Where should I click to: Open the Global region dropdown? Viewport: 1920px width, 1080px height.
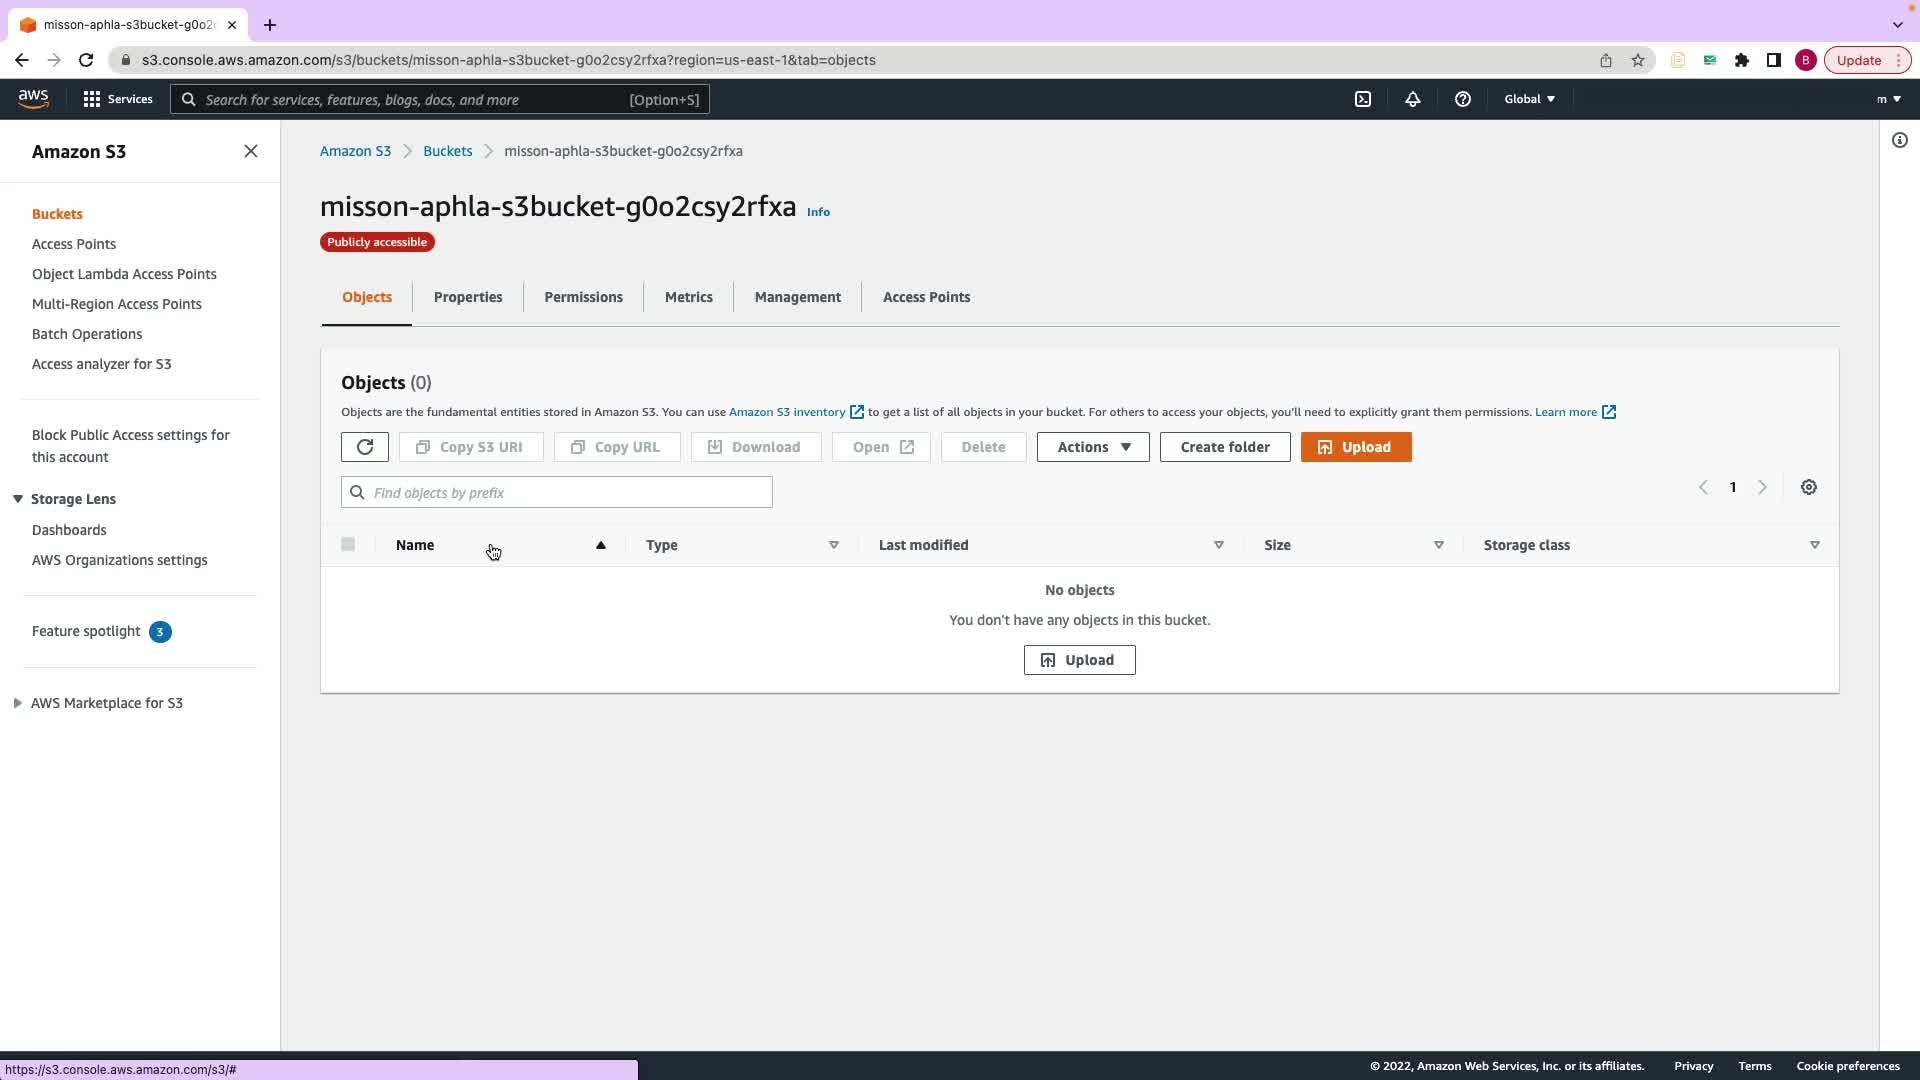point(1529,99)
